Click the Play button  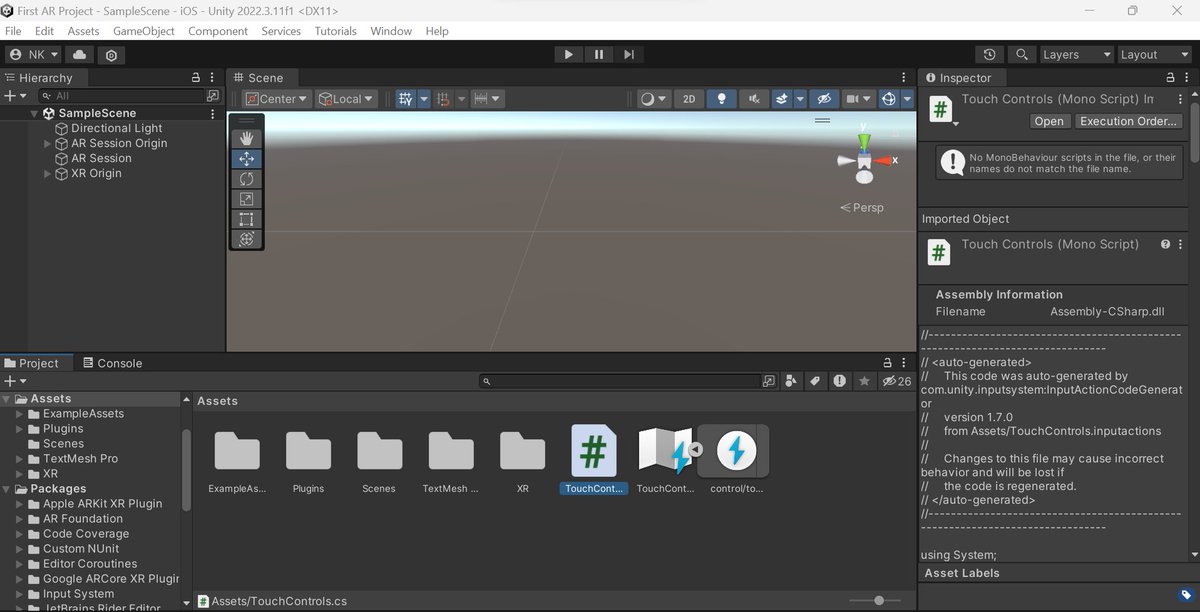click(568, 55)
